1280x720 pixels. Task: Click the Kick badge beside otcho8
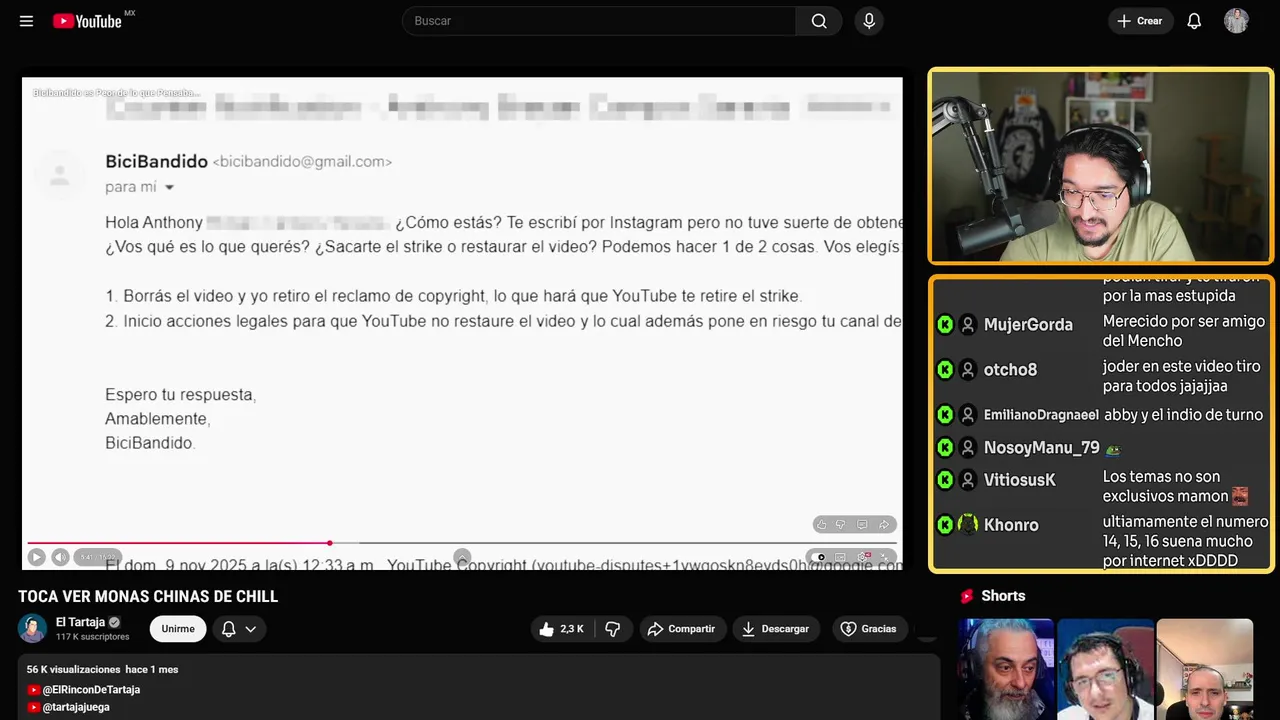[x=945, y=370]
